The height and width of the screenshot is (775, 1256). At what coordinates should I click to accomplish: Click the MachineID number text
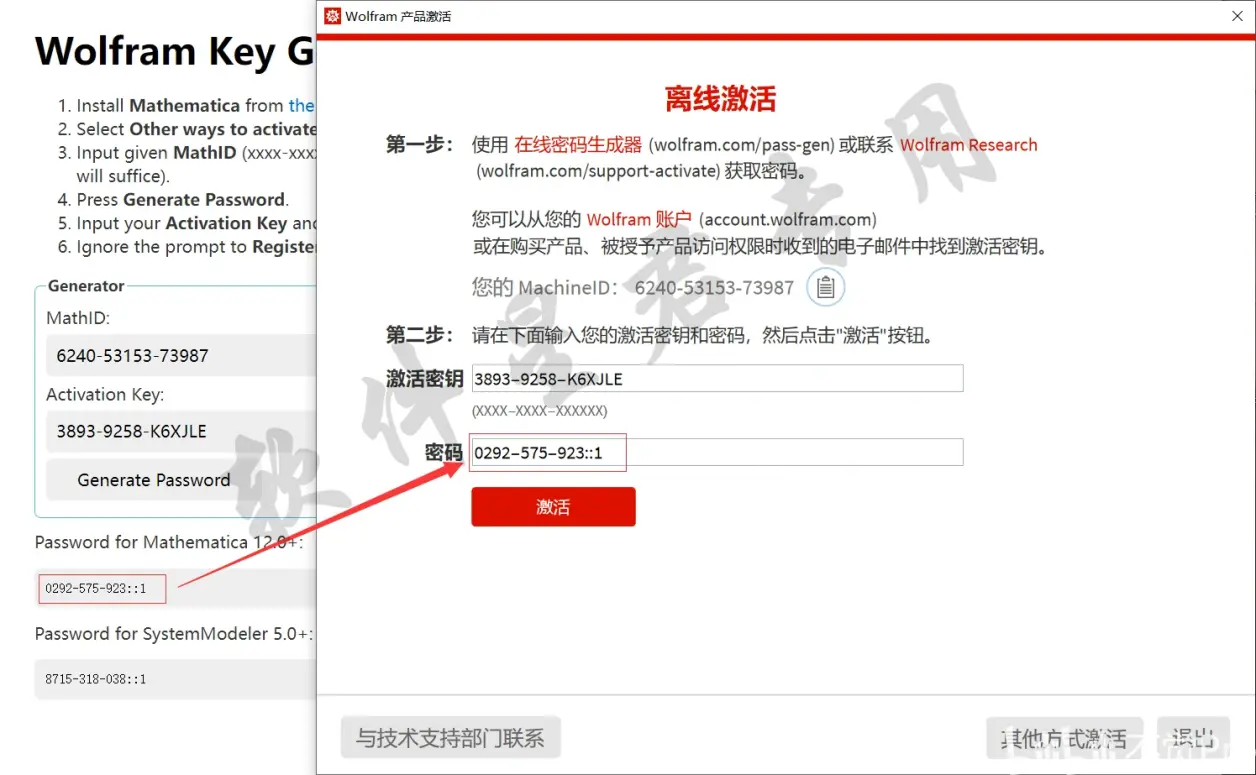click(714, 288)
